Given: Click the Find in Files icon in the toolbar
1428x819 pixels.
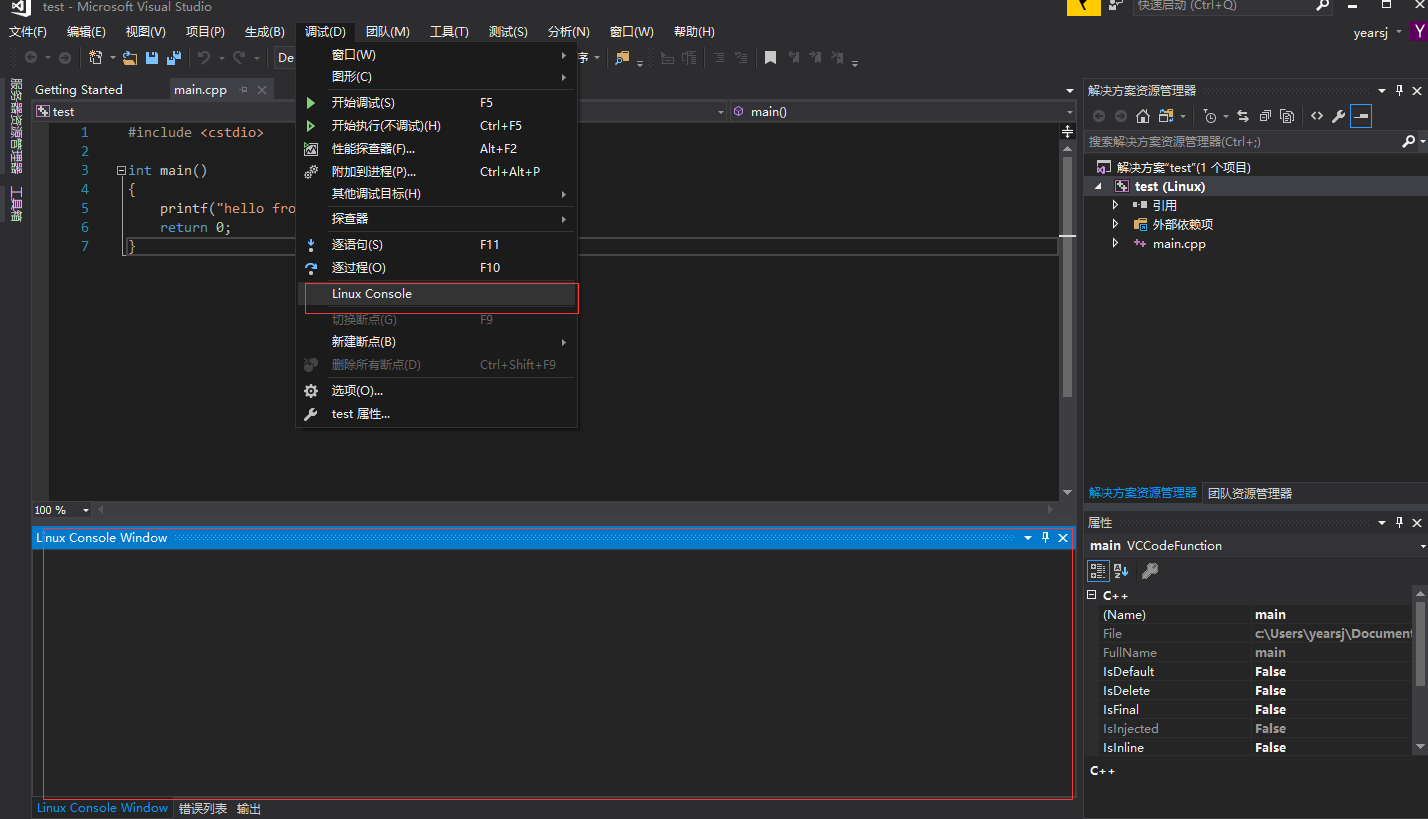Looking at the screenshot, I should (622, 58).
